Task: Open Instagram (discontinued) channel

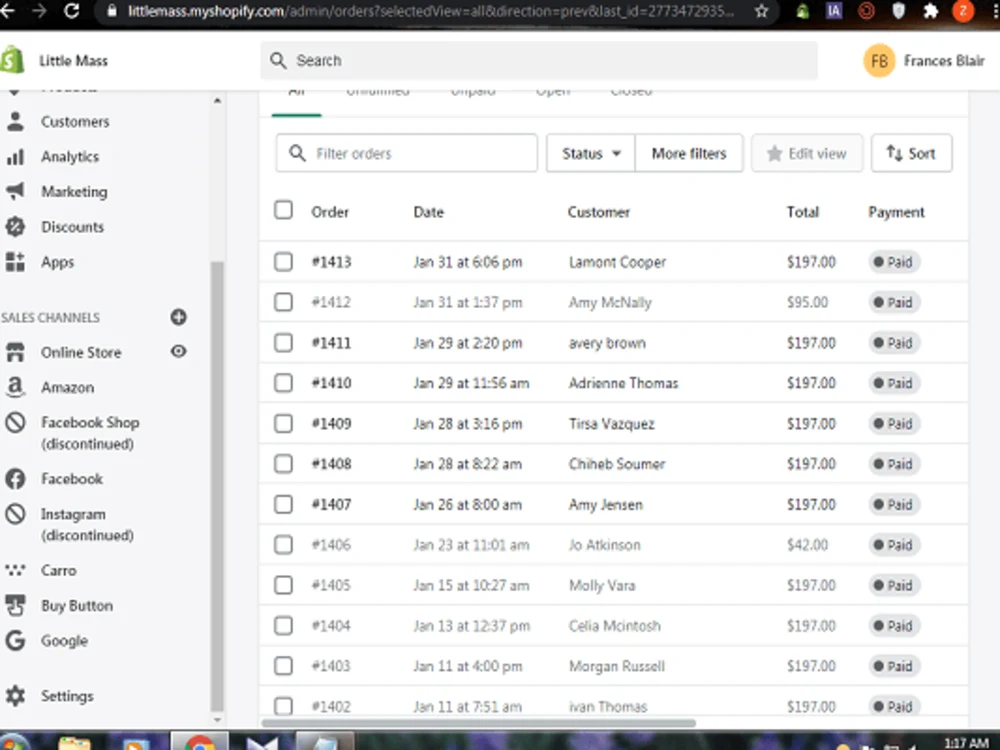Action: tap(87, 524)
